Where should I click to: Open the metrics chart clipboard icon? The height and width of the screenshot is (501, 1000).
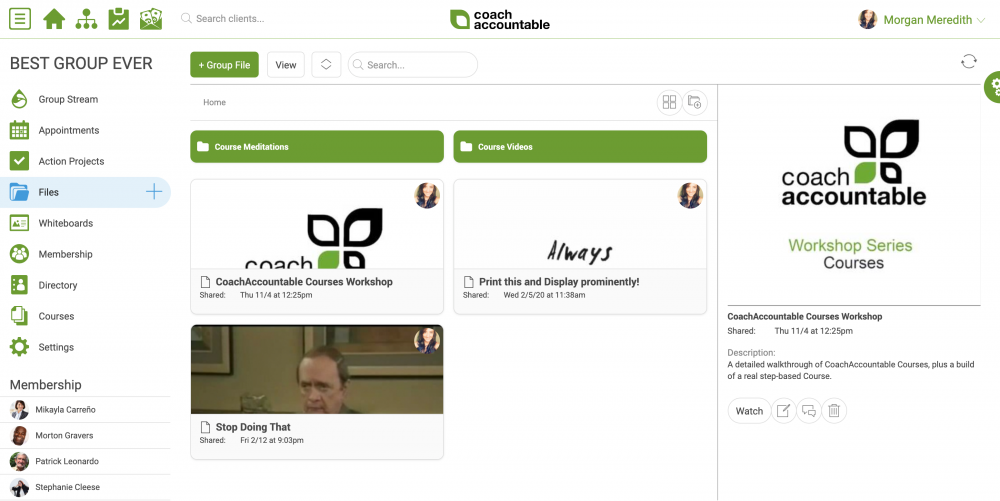[x=119, y=19]
